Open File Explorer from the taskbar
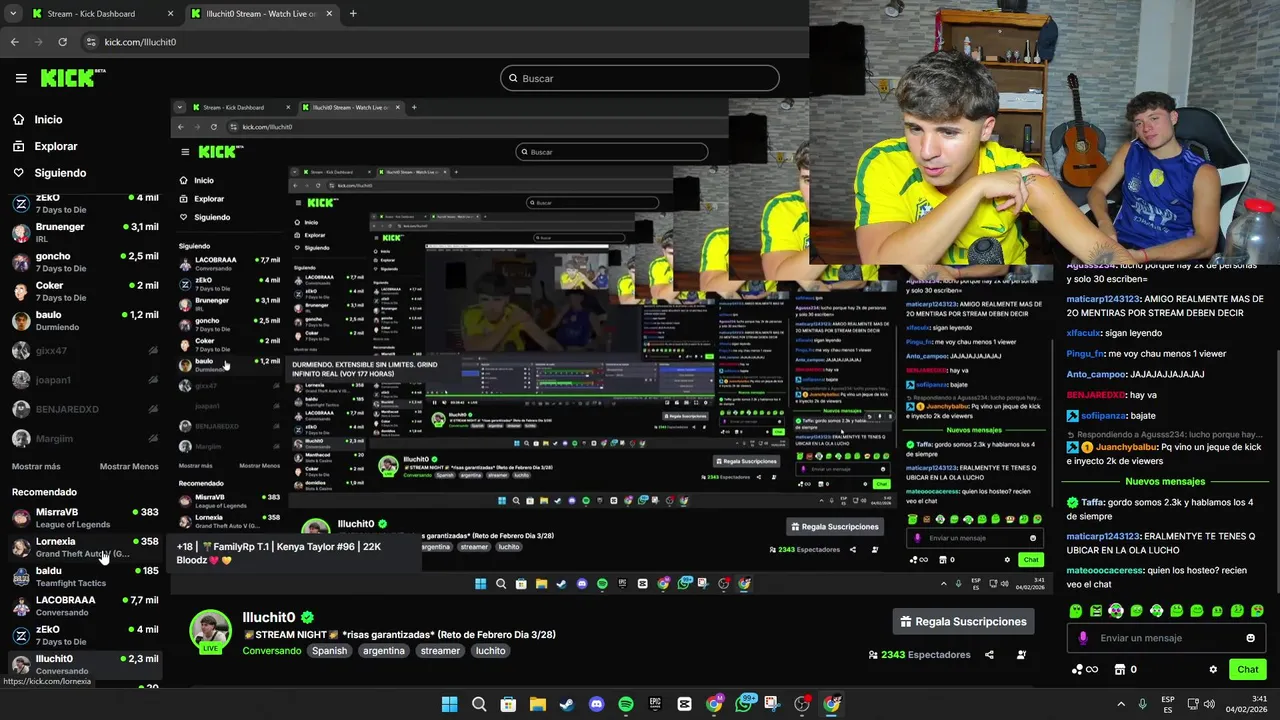This screenshot has height=720, width=1280. (537, 704)
